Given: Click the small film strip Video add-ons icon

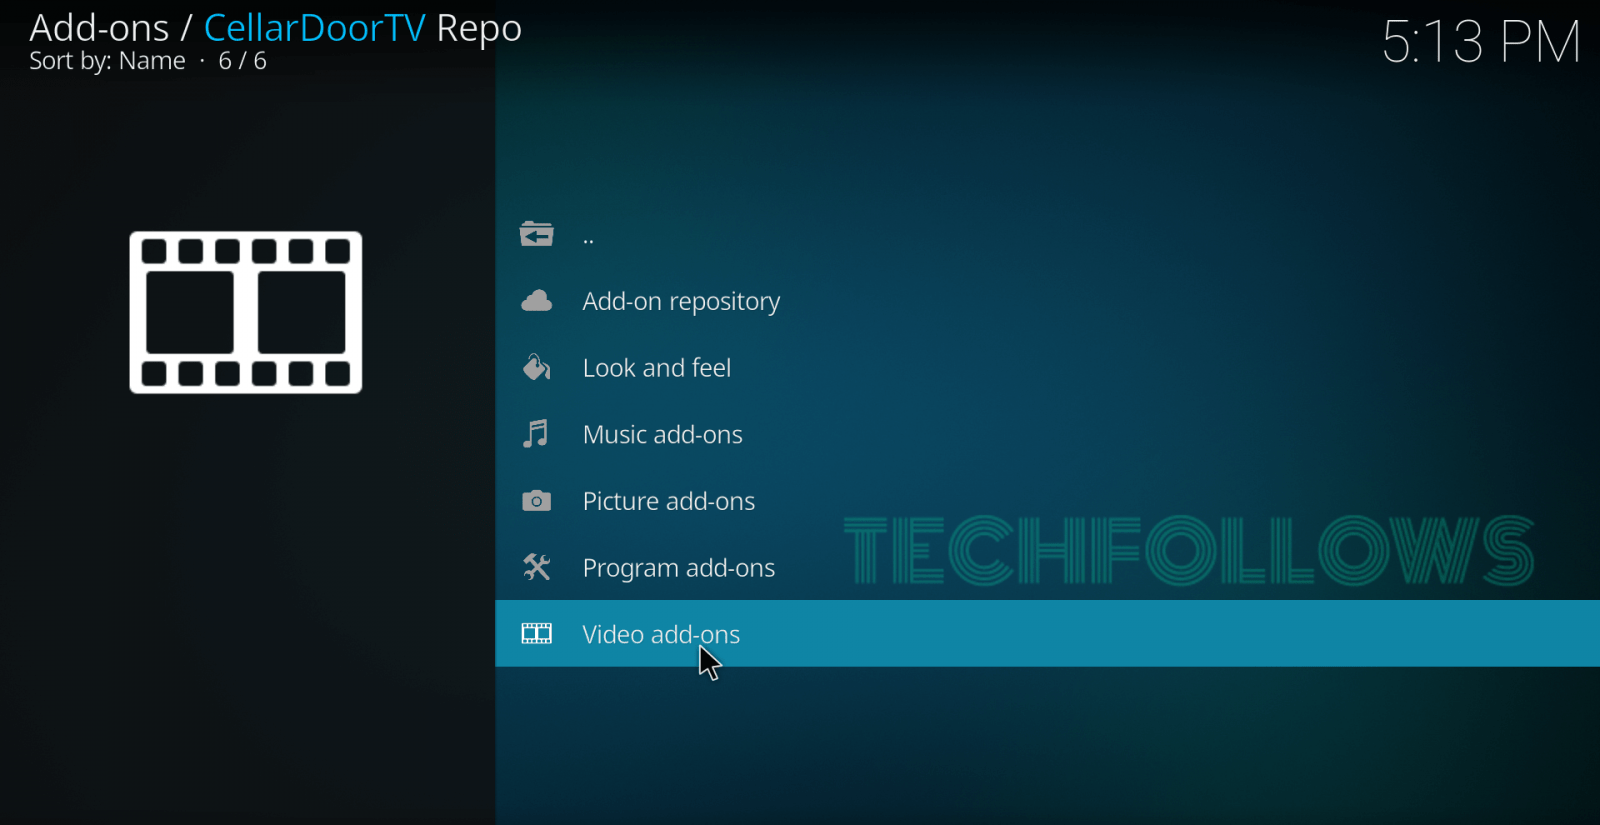Looking at the screenshot, I should 536,633.
